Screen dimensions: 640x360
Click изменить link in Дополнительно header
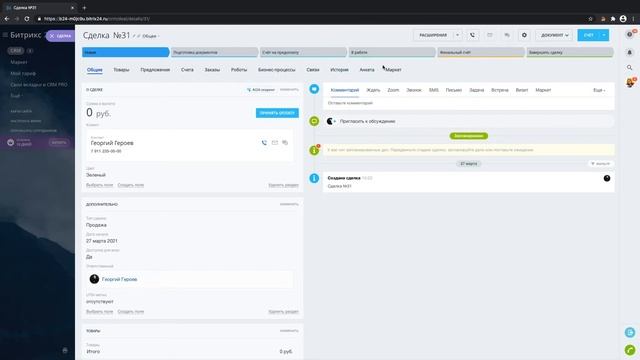point(289,204)
